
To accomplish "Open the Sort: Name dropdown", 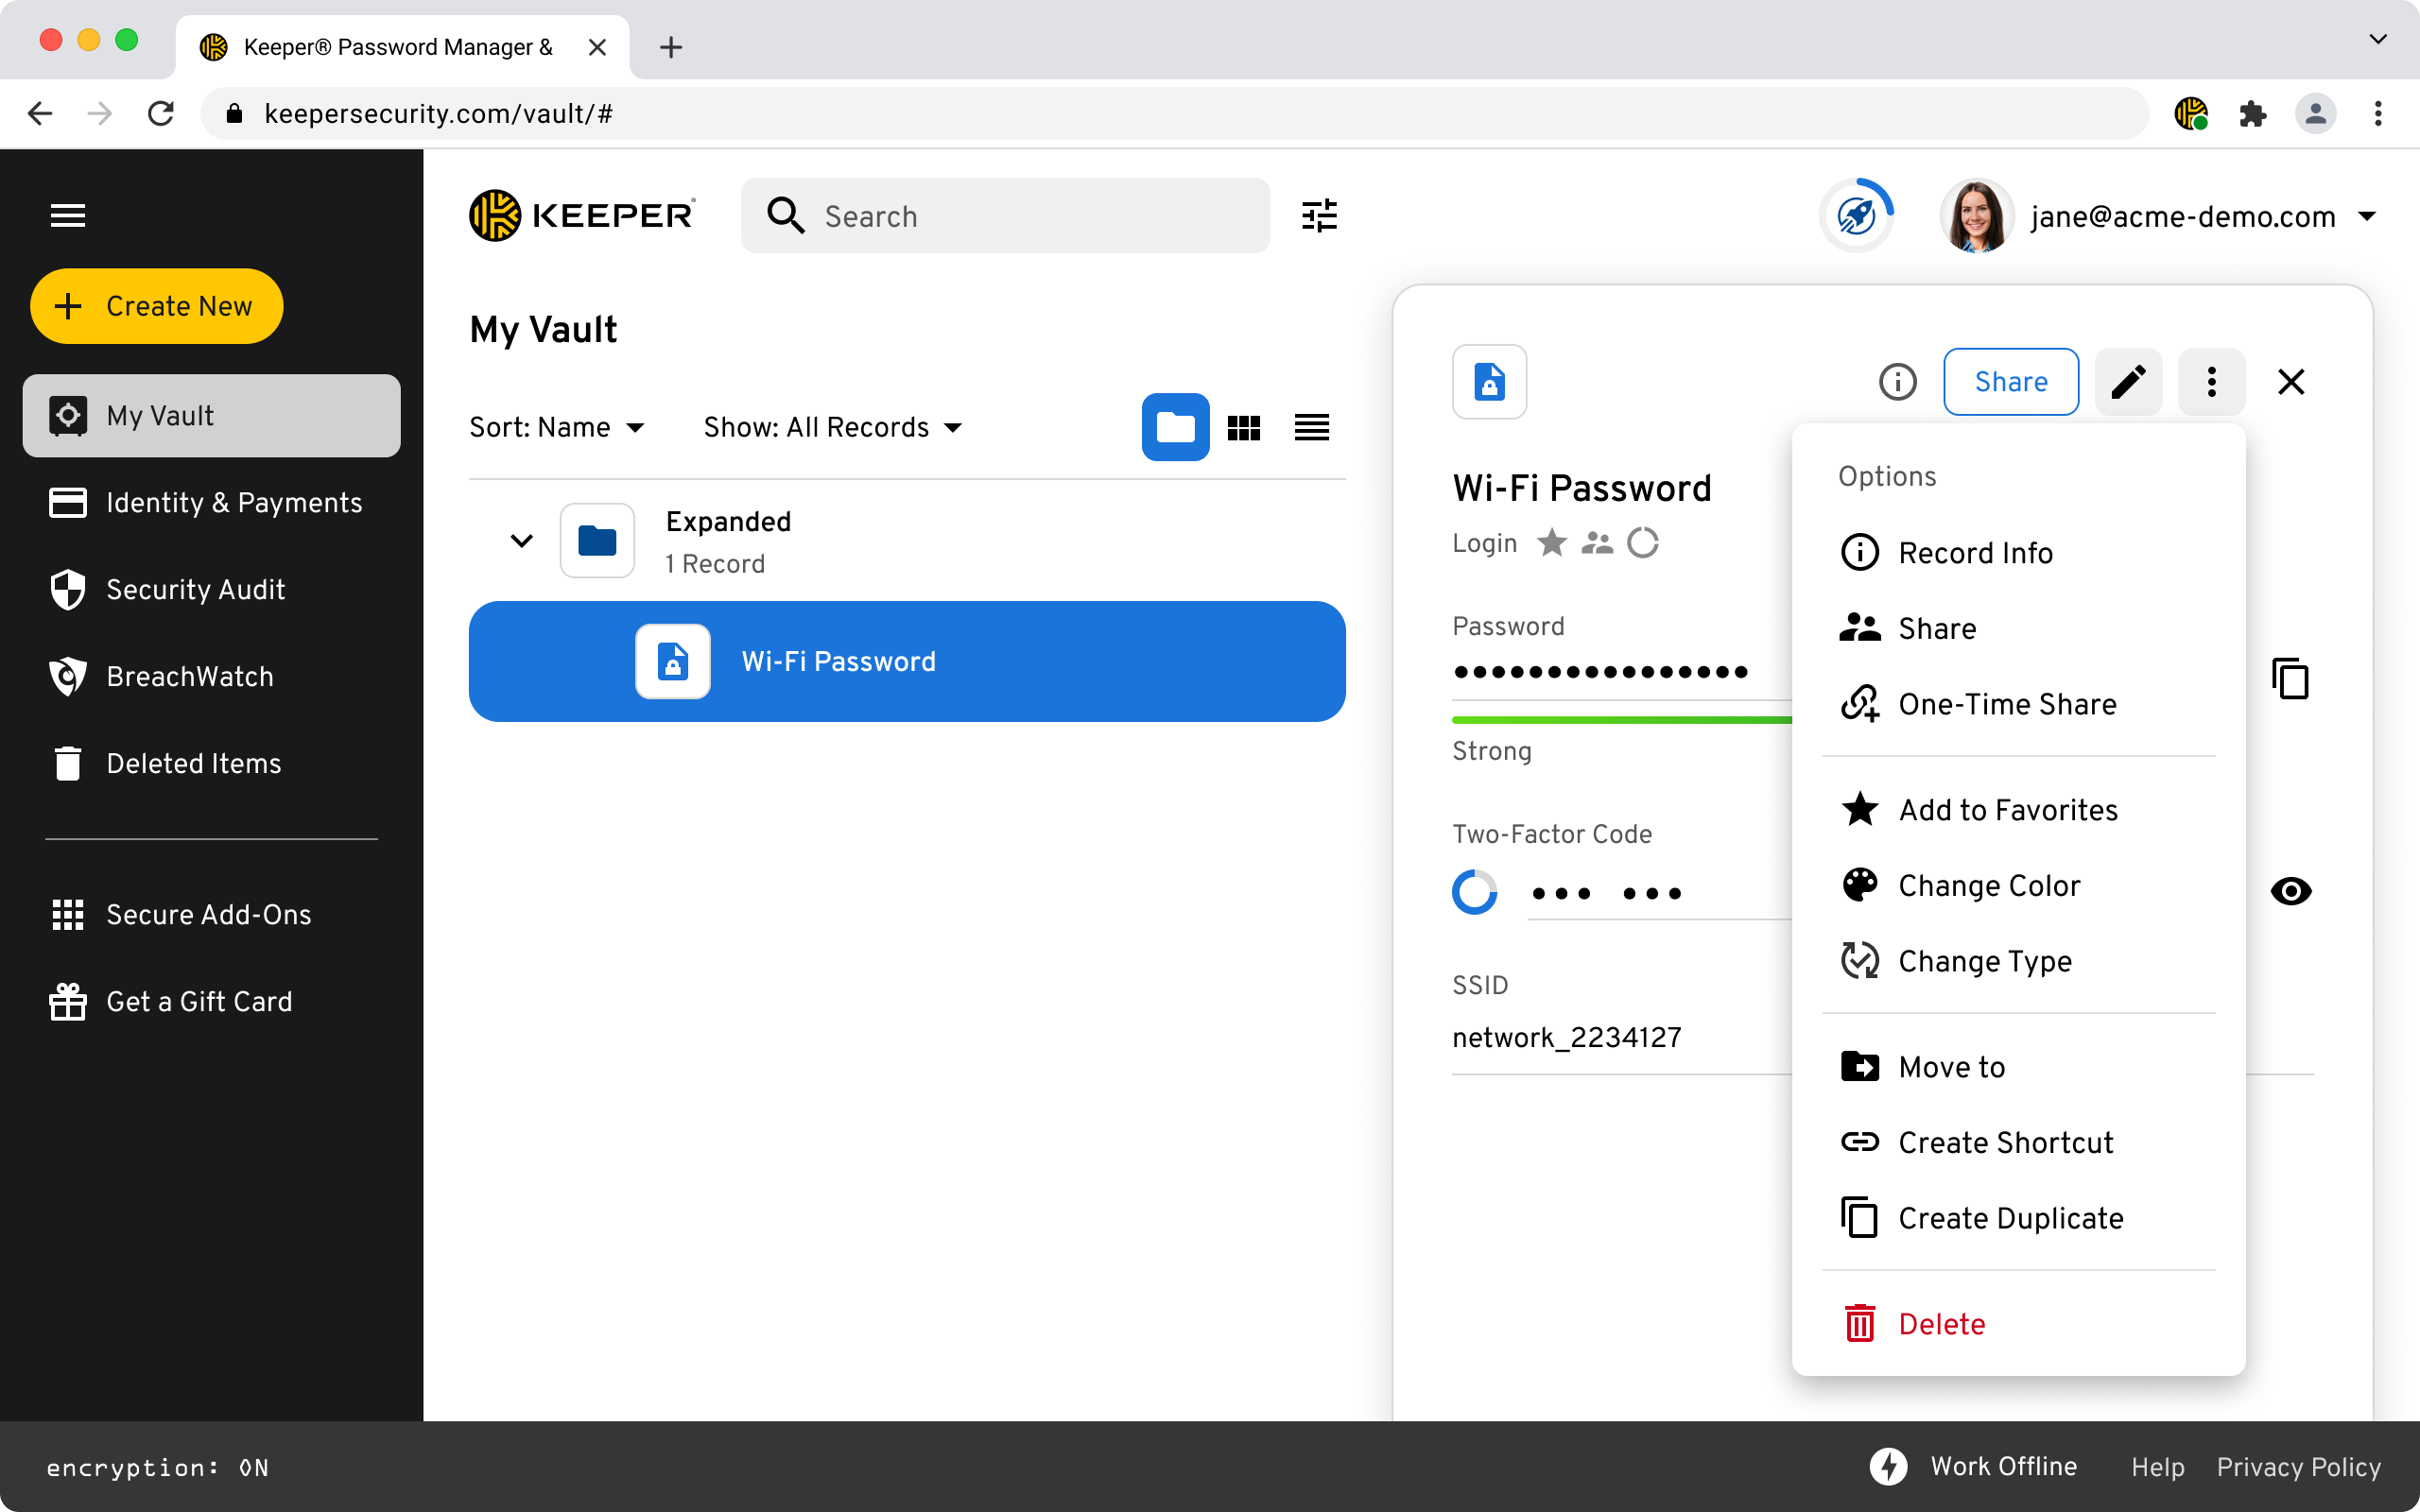I will pos(556,428).
